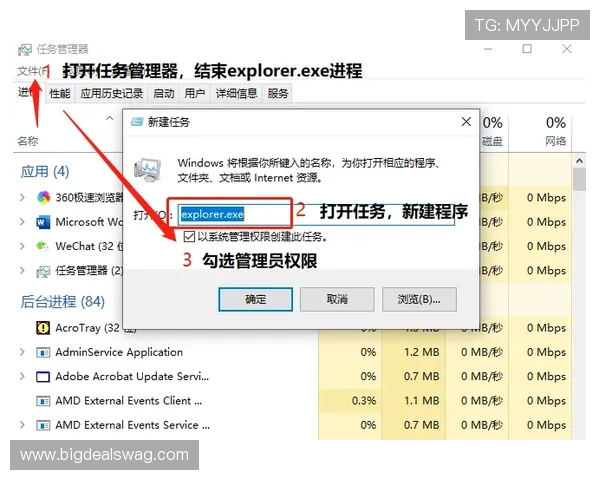Click the AMD External Events Client icon
Viewport: 600px width, 480px height.
coord(43,401)
